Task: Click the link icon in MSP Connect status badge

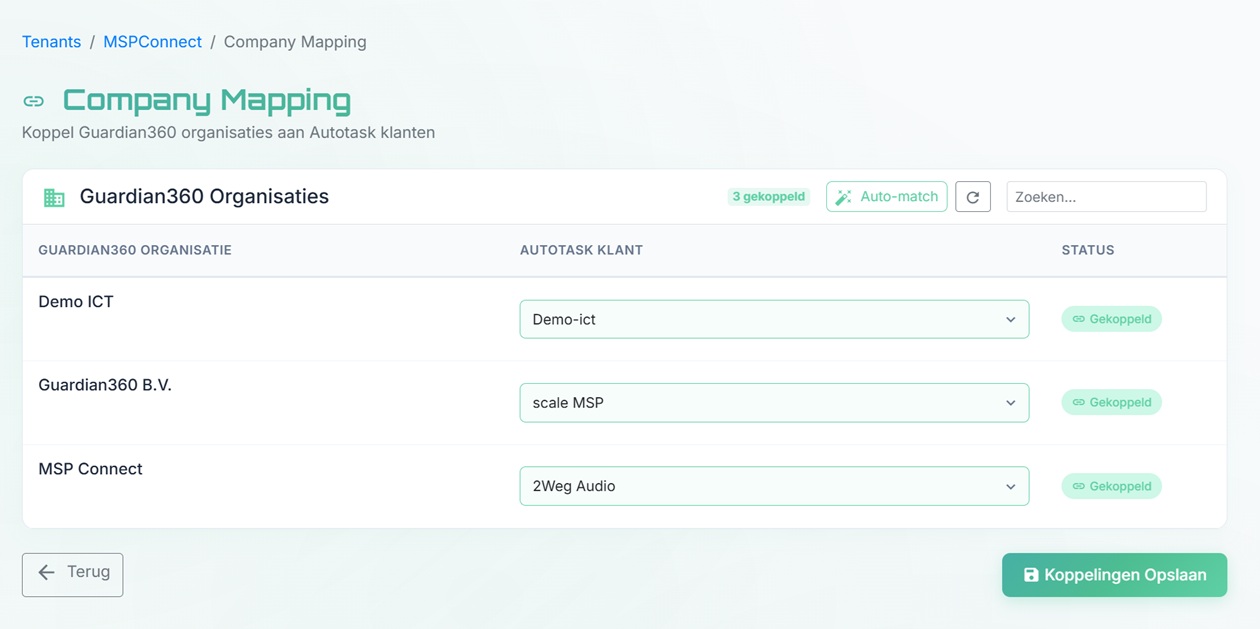Action: [x=1078, y=486]
